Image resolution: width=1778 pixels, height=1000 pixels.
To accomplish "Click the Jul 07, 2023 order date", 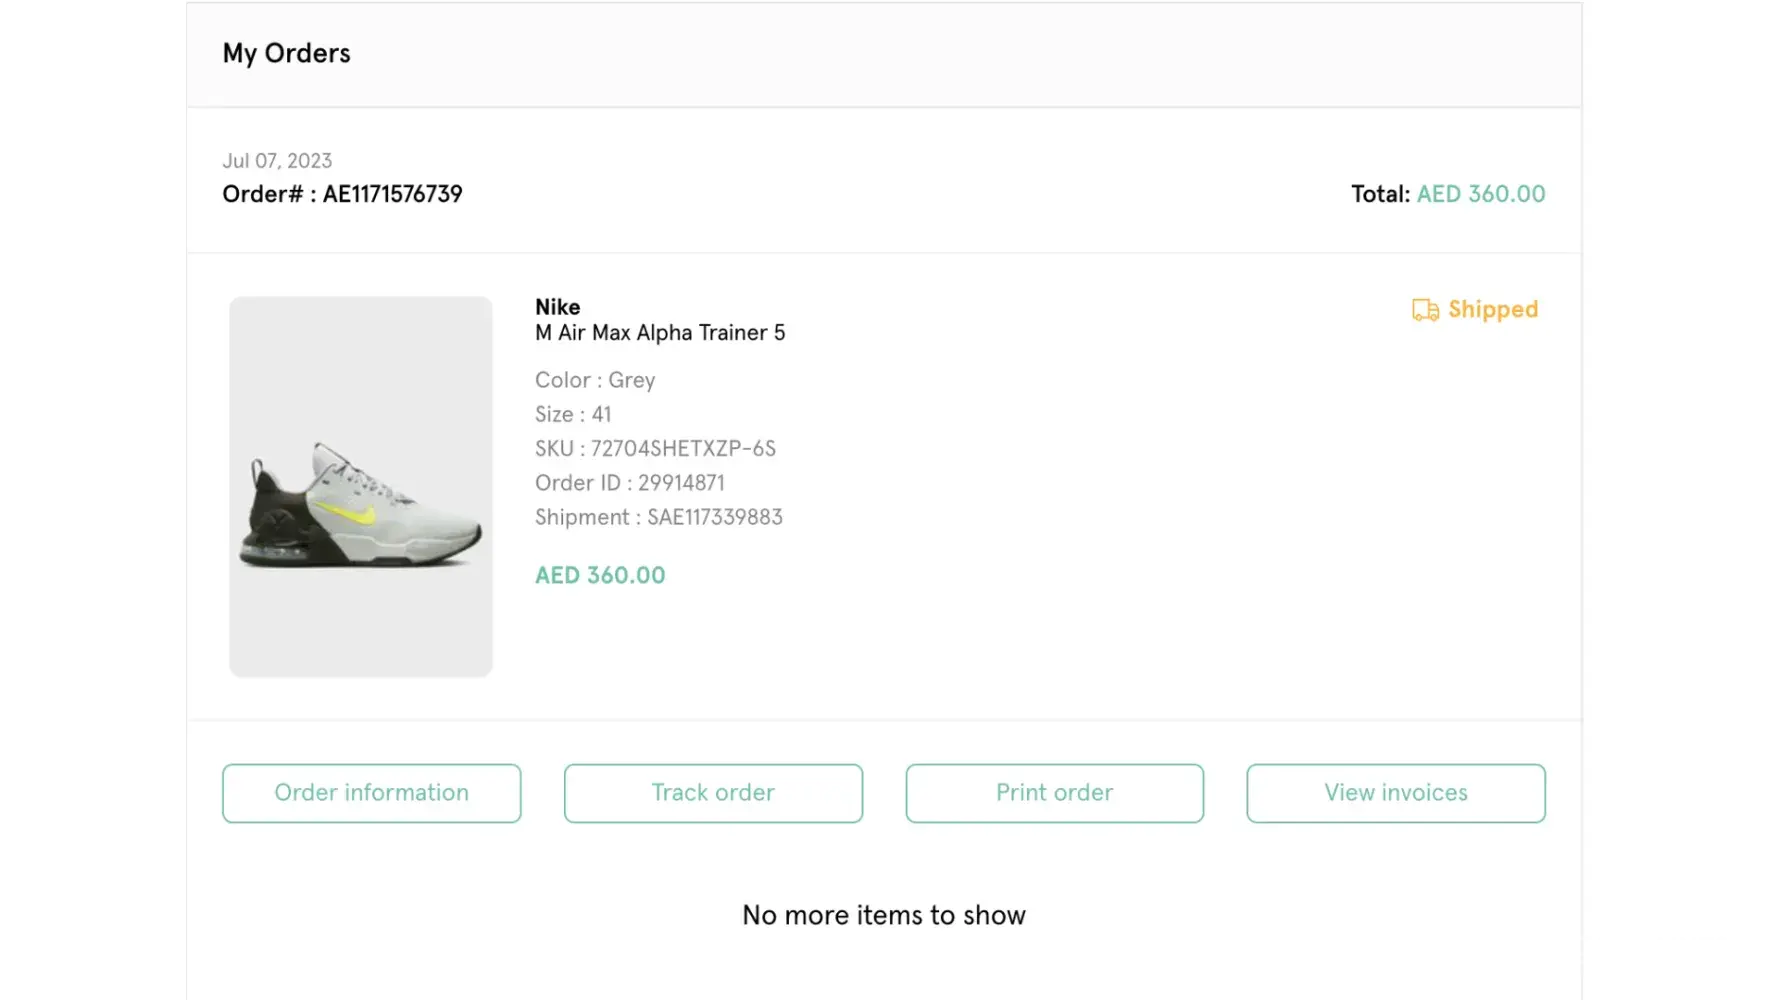I will click(277, 161).
